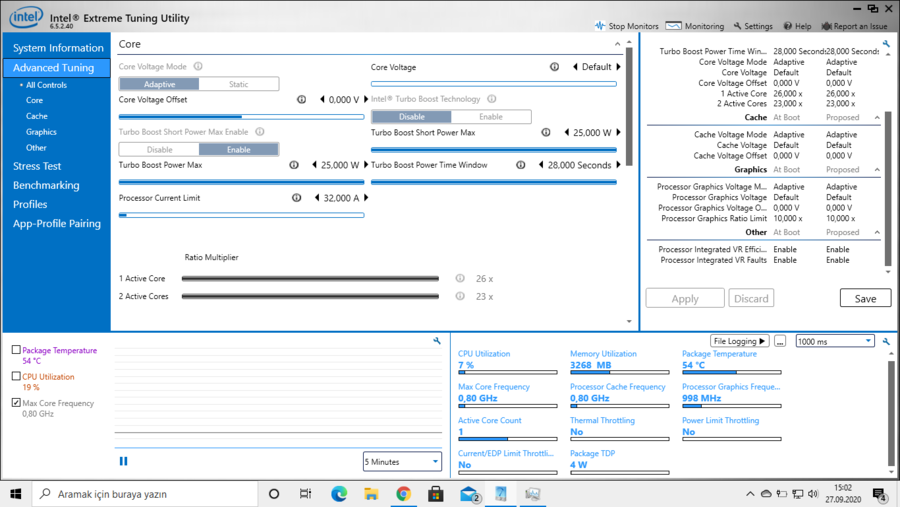Open the Stress Test section
Screen dimensions: 900x507
pyautogui.click(x=37, y=166)
